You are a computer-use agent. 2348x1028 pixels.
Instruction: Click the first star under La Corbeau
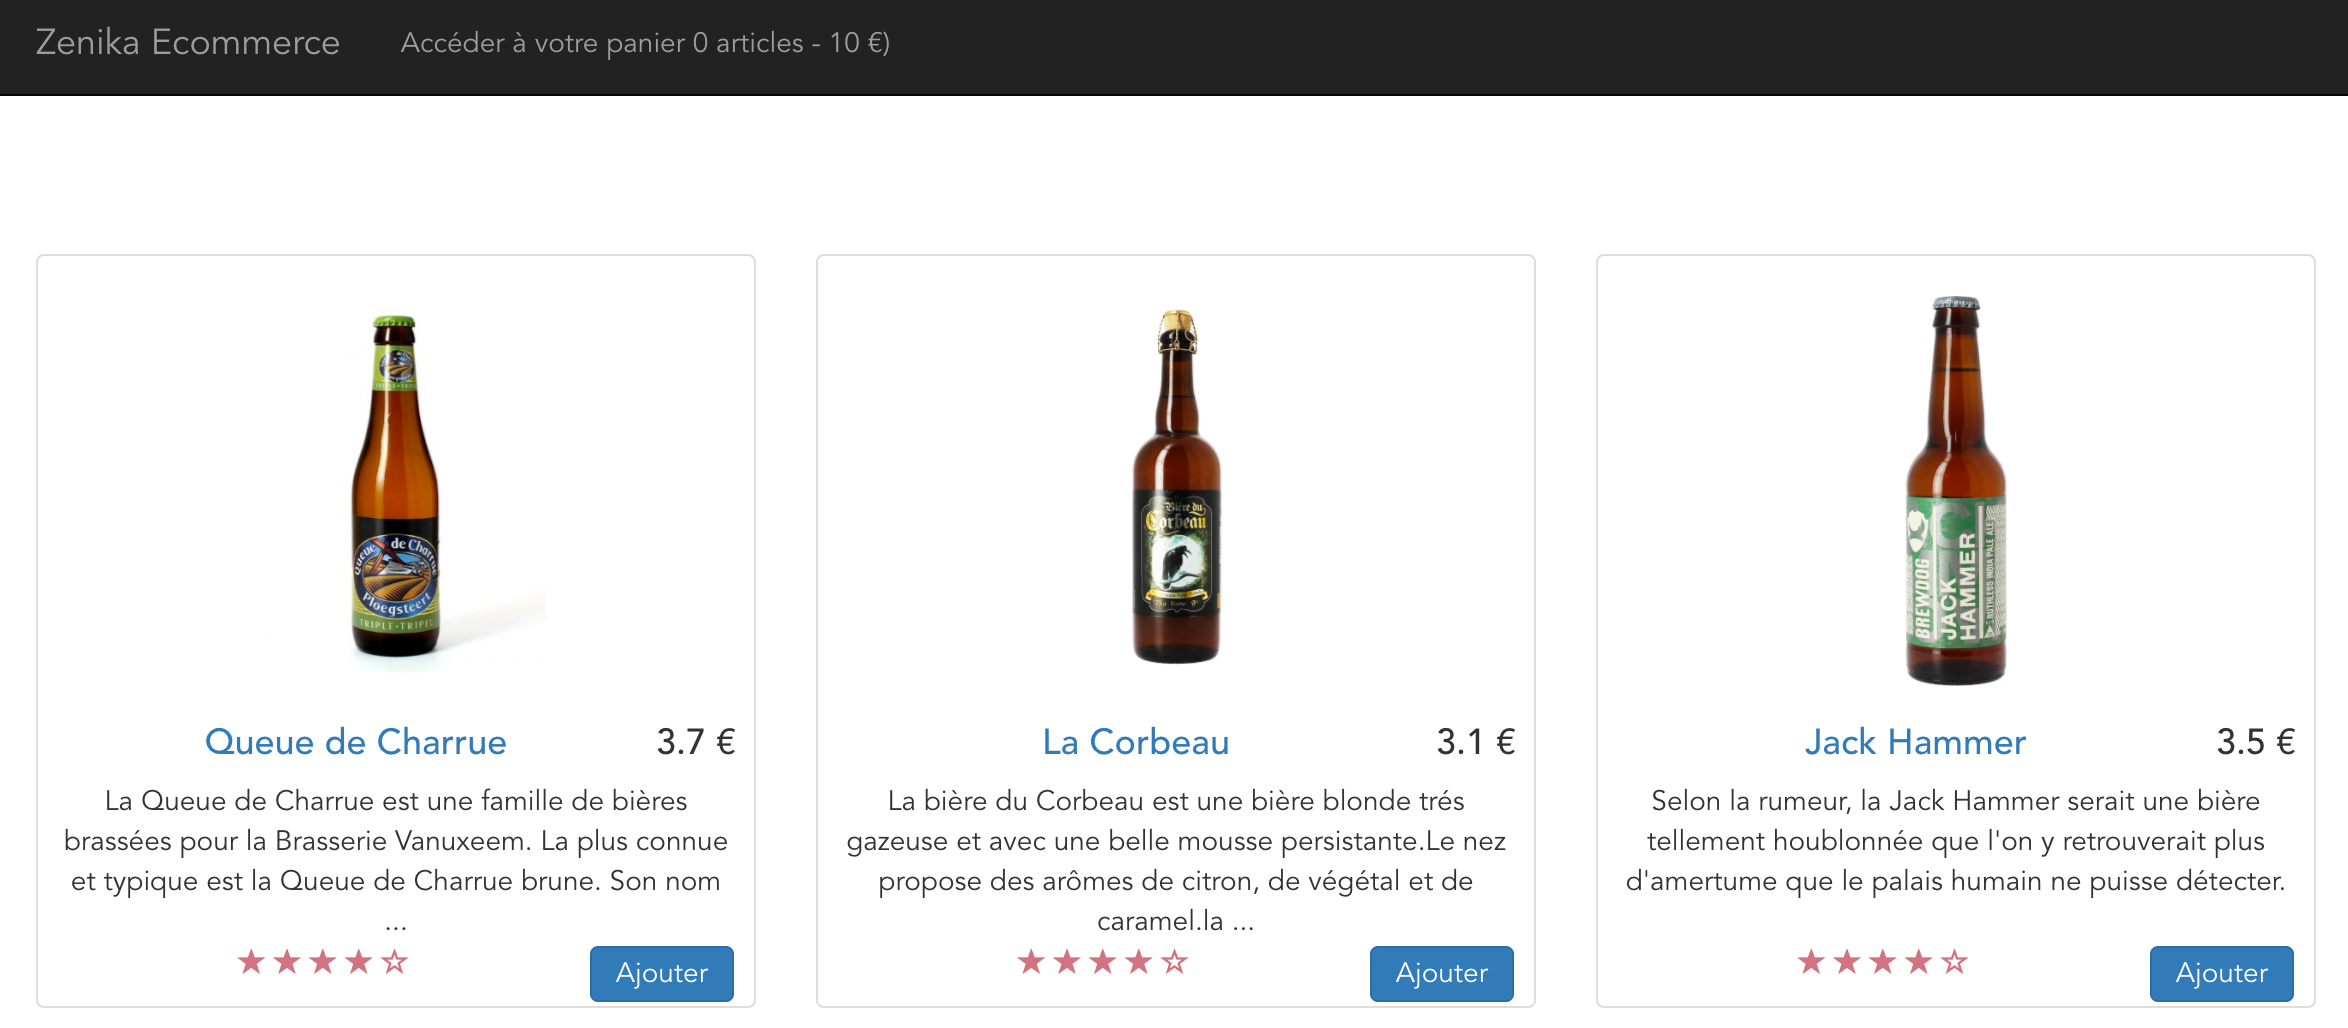click(1030, 963)
